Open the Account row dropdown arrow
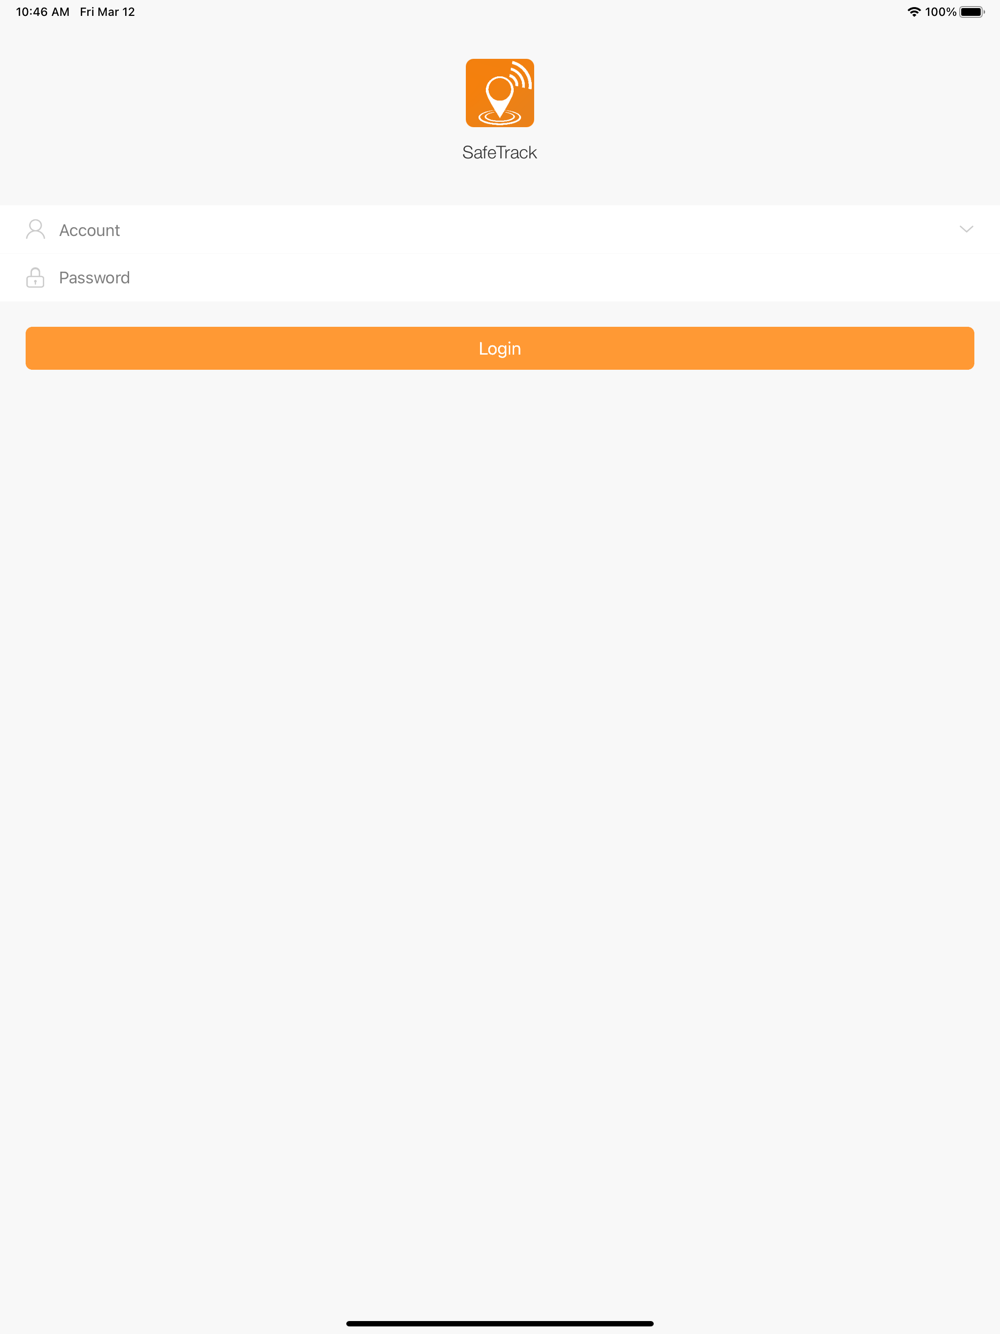The image size is (1000, 1334). click(x=966, y=229)
